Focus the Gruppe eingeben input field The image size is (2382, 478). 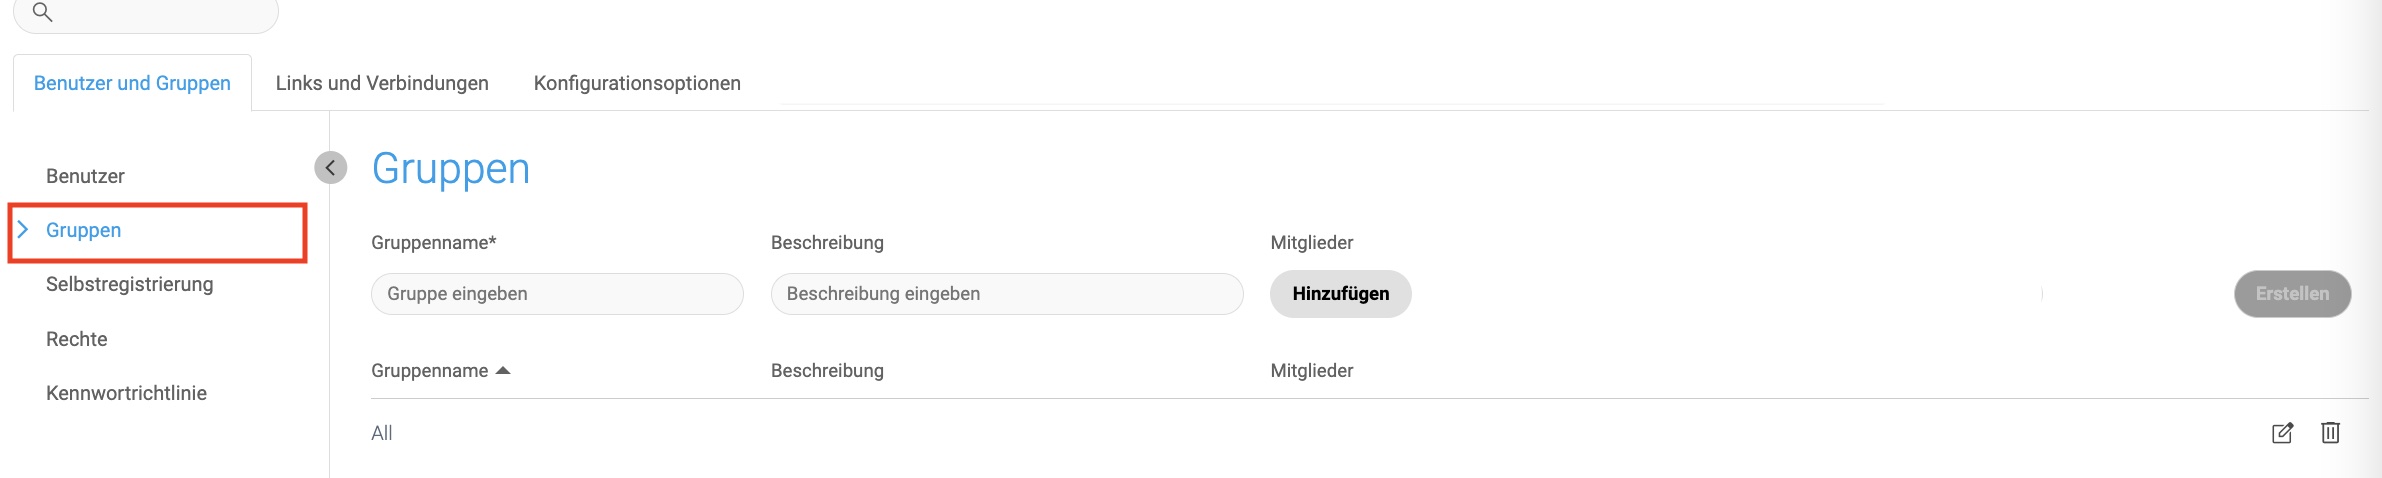(557, 294)
